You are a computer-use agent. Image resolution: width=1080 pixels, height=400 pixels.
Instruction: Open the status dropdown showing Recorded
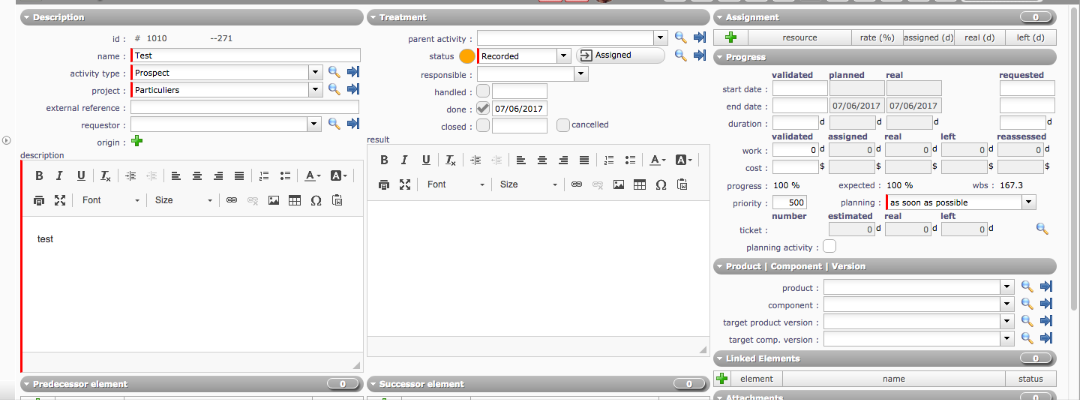click(564, 56)
